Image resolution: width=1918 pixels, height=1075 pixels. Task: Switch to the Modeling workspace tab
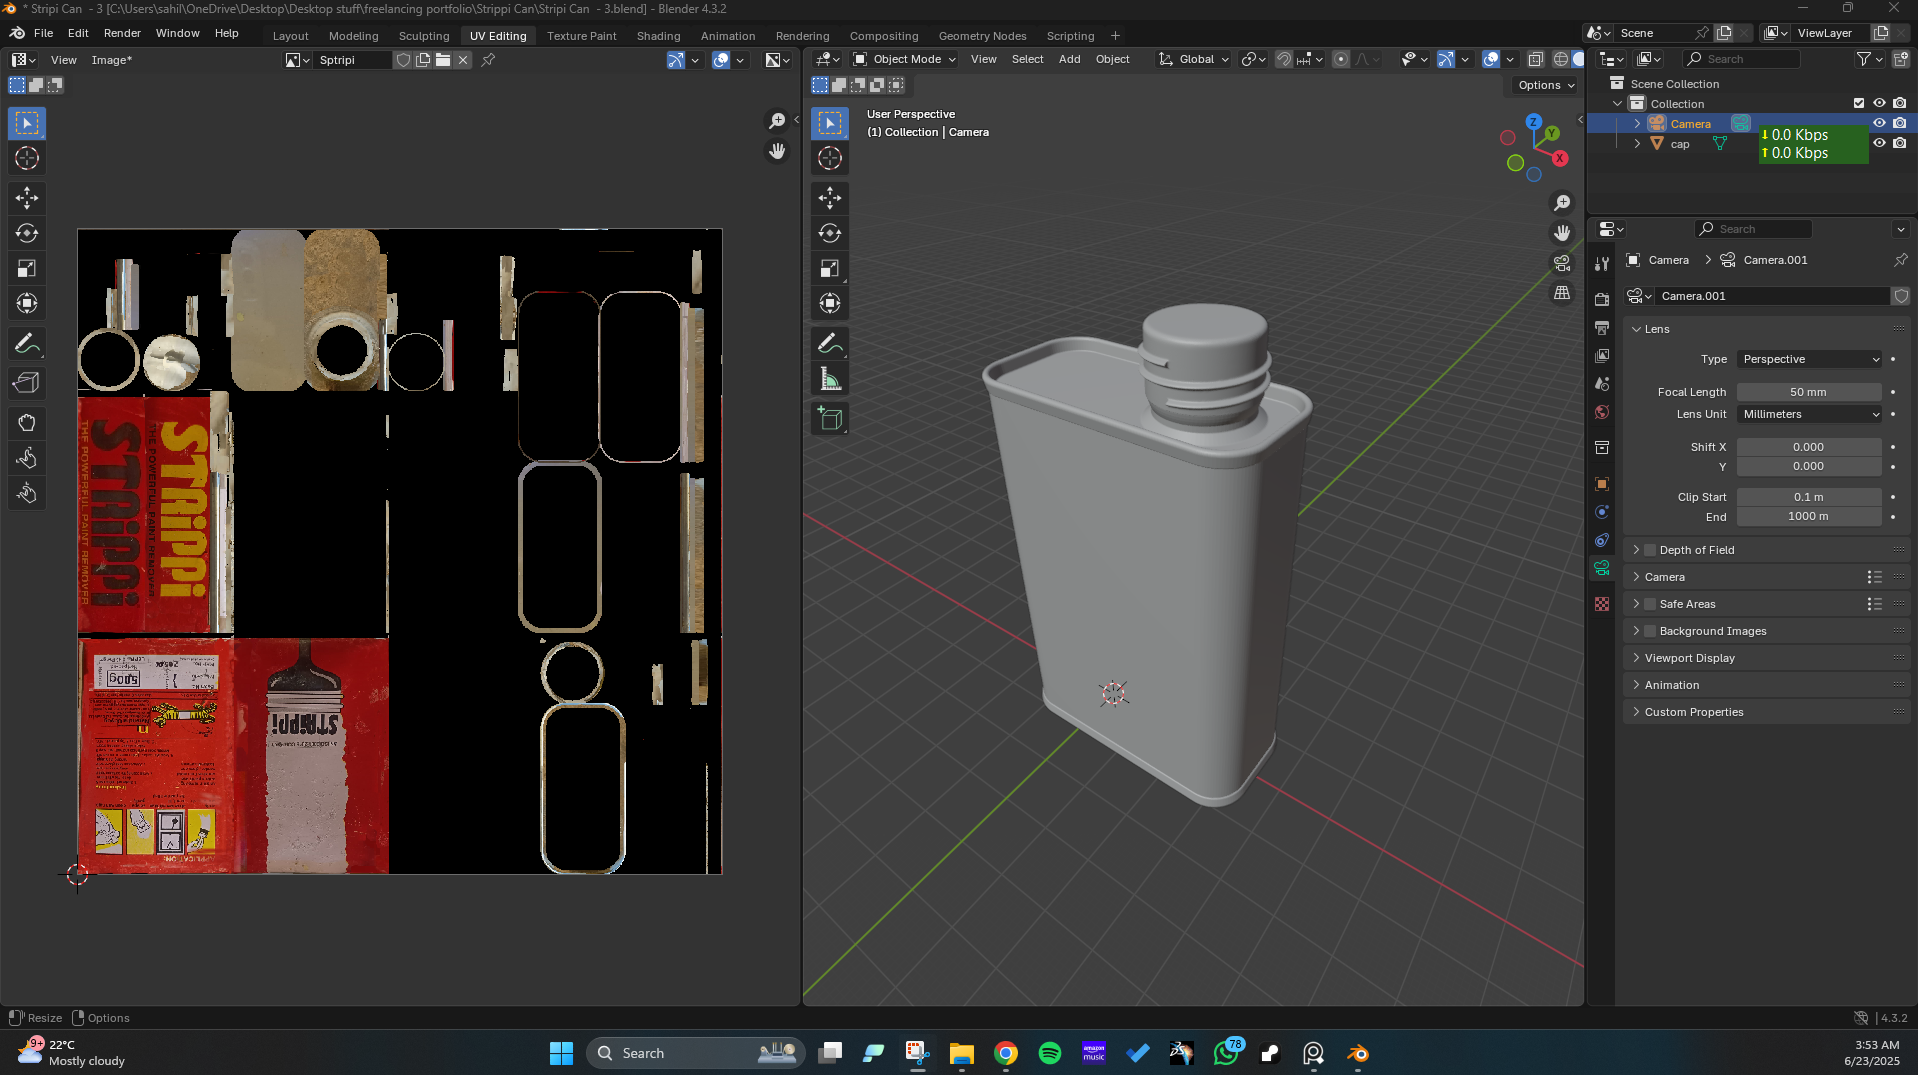[353, 36]
